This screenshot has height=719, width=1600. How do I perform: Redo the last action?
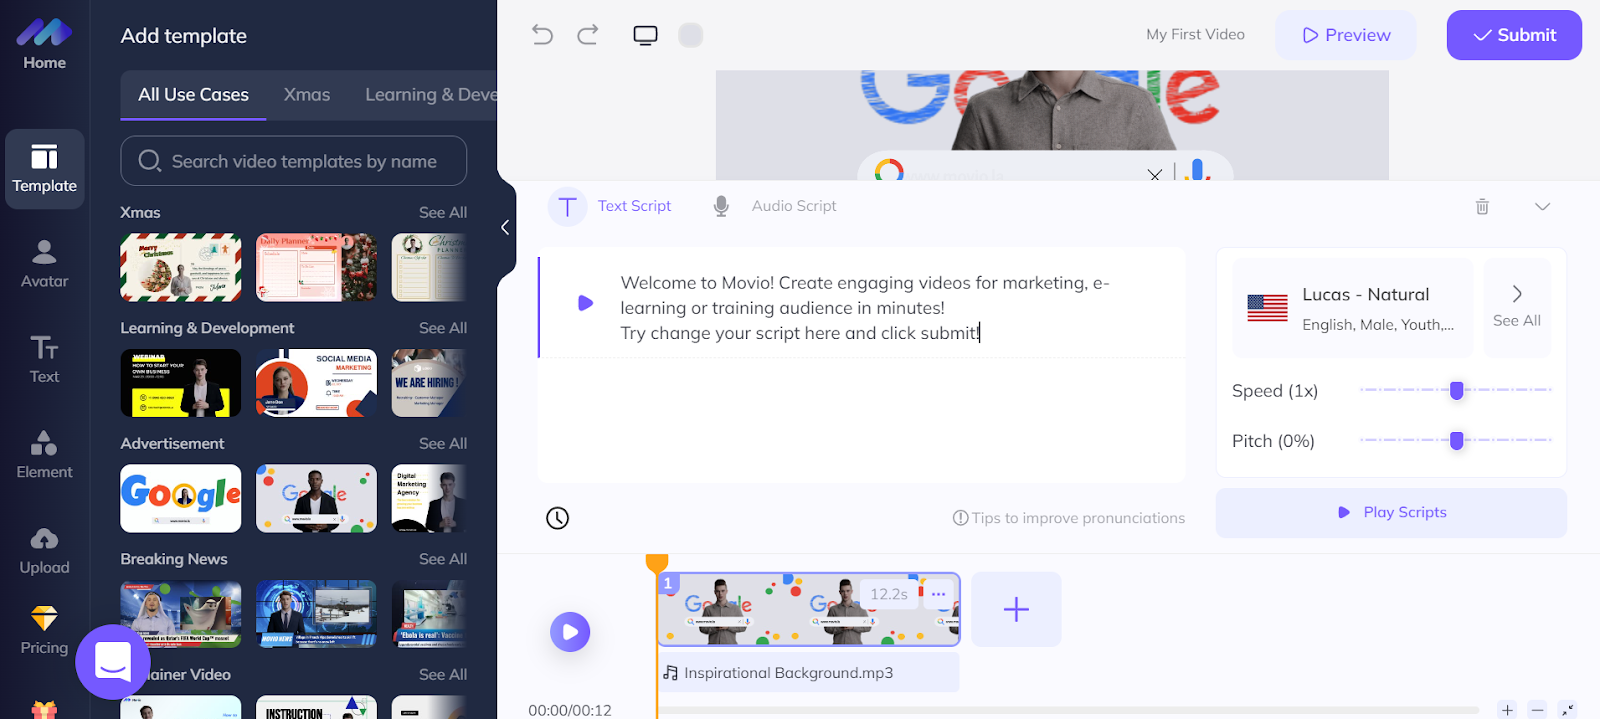pyautogui.click(x=588, y=35)
